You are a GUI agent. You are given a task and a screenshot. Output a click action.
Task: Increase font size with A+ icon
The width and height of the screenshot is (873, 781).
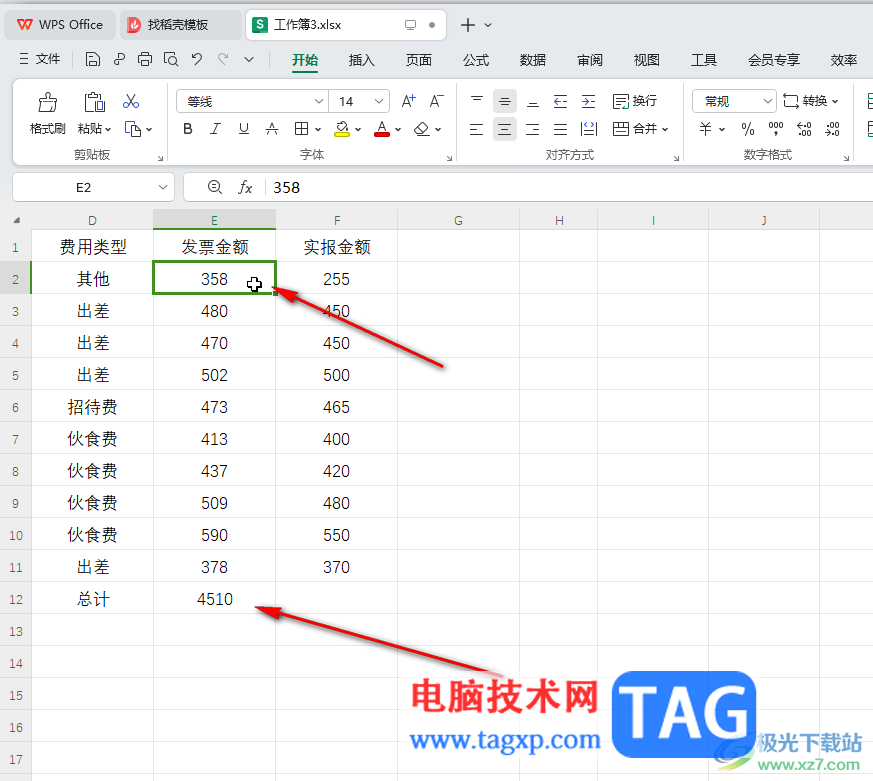408,101
